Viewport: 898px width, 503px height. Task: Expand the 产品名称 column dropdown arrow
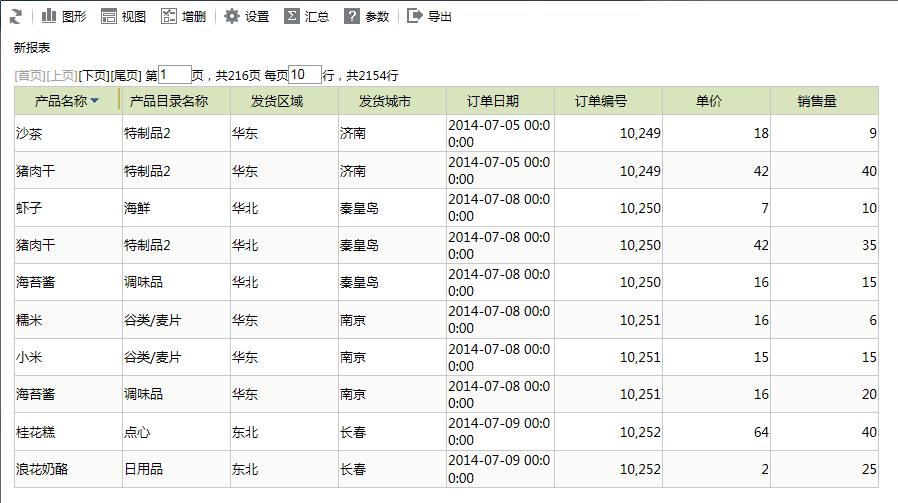tap(94, 101)
